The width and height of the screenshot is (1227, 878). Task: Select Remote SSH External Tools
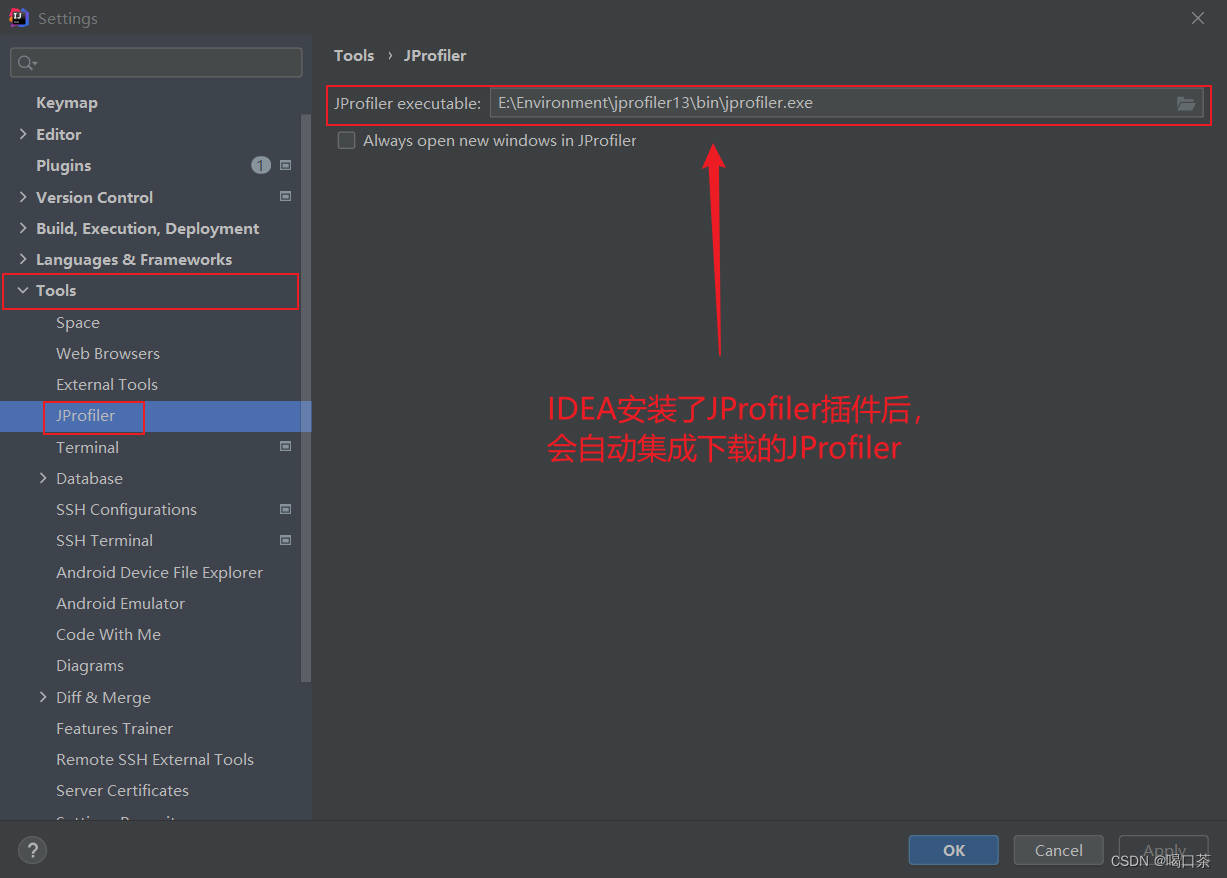click(x=155, y=759)
